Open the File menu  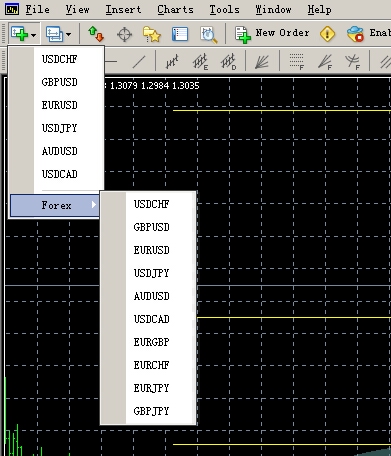click(38, 9)
